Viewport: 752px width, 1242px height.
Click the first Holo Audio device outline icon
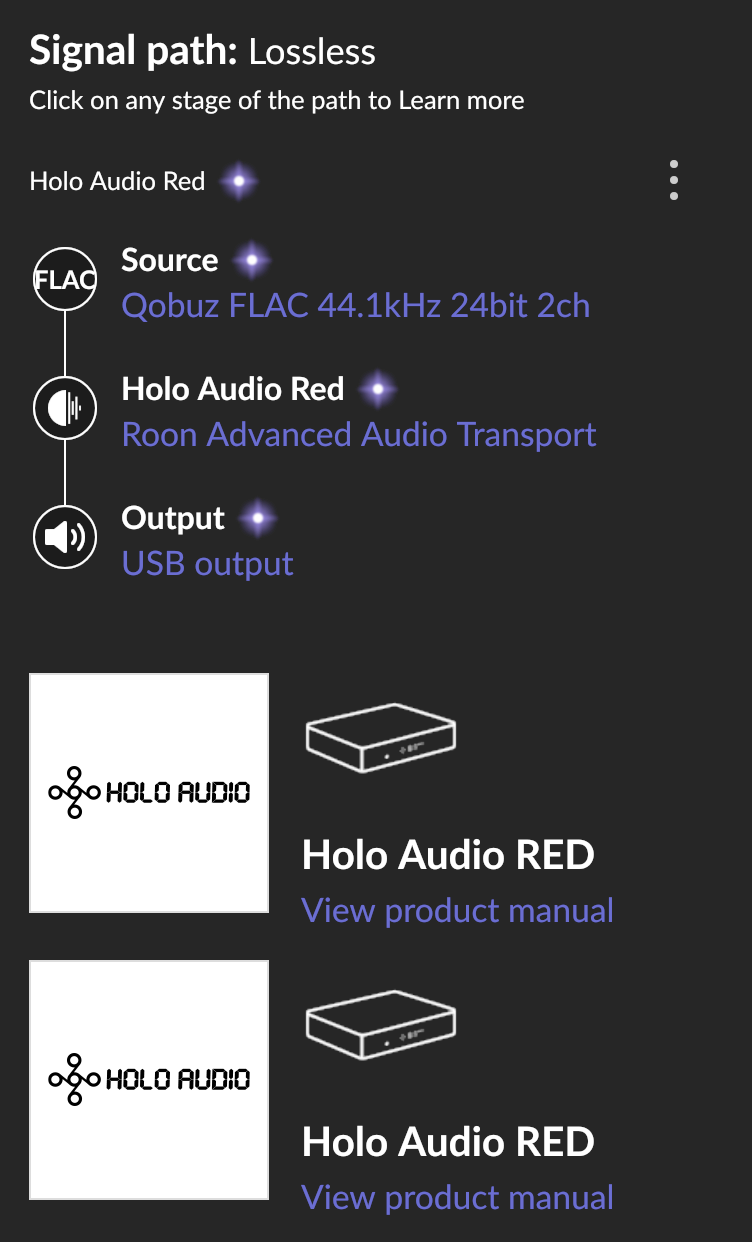click(380, 741)
